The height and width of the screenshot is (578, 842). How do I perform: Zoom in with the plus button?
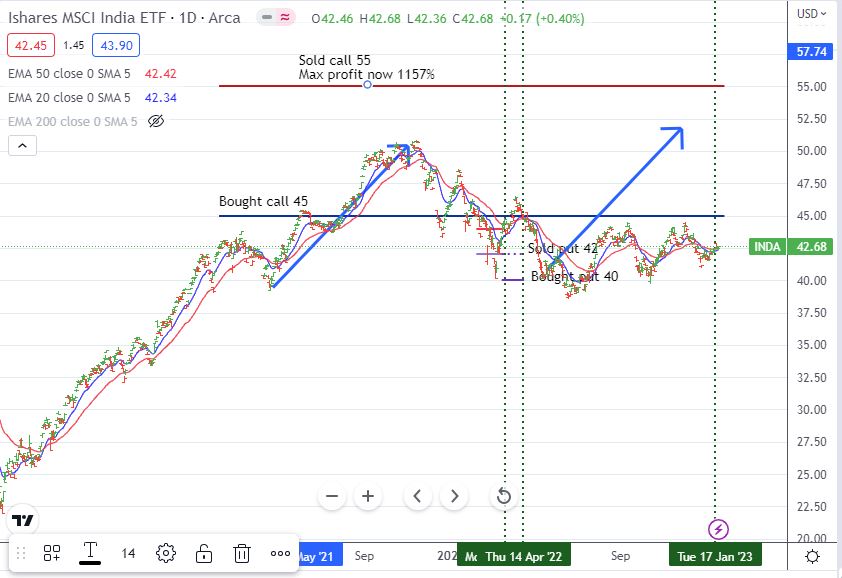click(368, 496)
